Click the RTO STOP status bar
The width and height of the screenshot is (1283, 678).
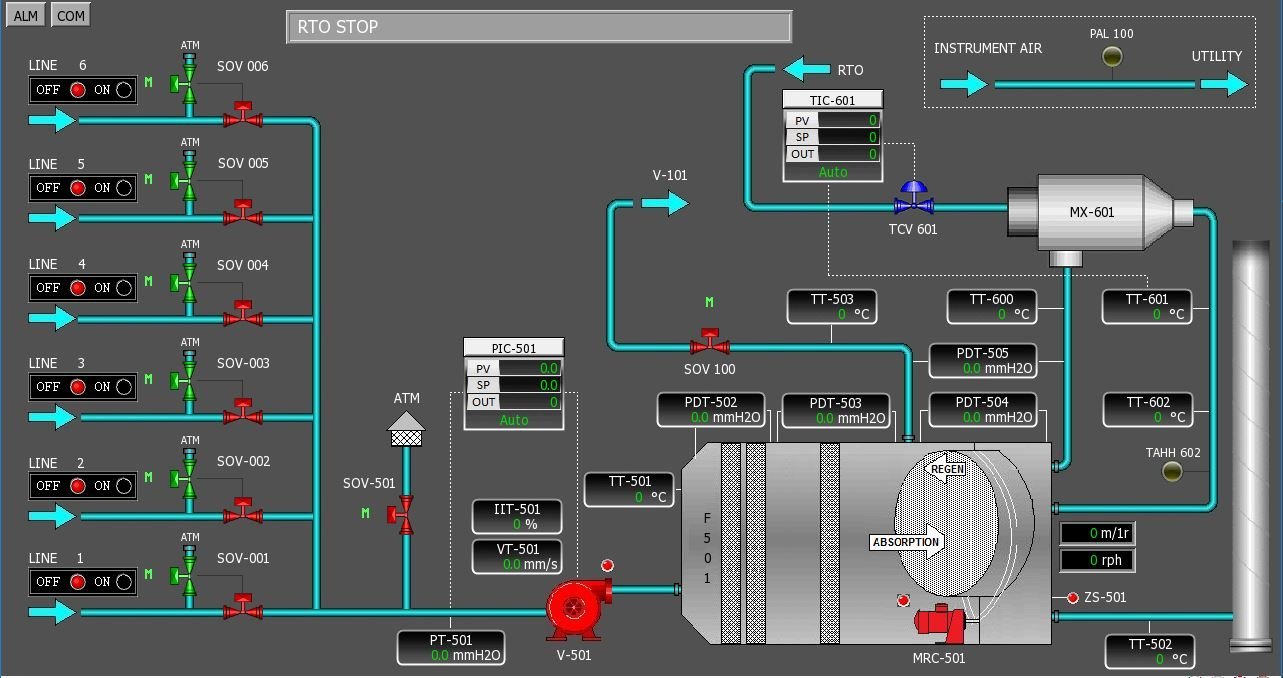(539, 27)
